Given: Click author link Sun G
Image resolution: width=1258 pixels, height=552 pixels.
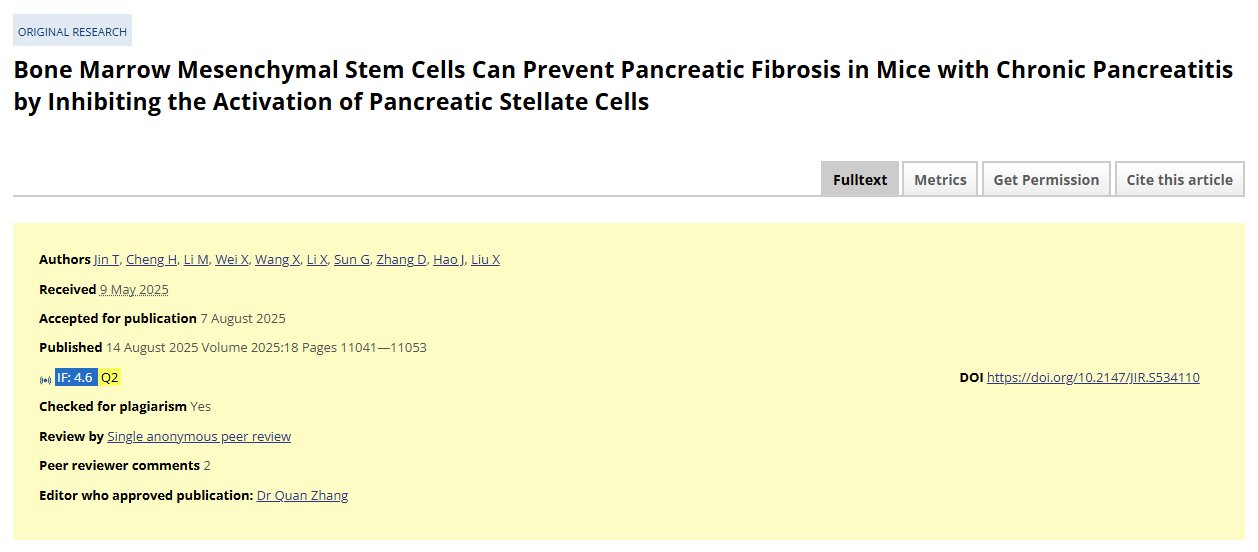Looking at the screenshot, I should click(x=352, y=259).
